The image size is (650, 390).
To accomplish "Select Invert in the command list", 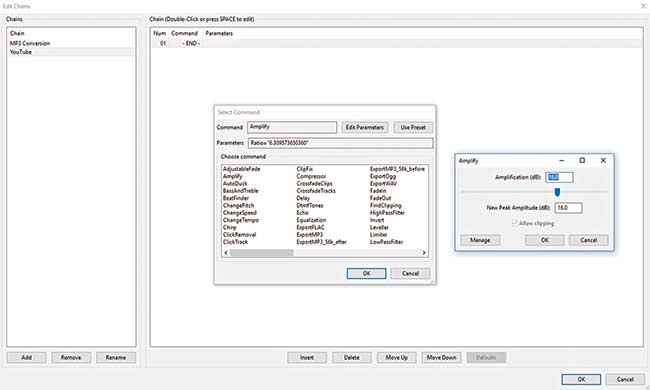I will [x=377, y=220].
